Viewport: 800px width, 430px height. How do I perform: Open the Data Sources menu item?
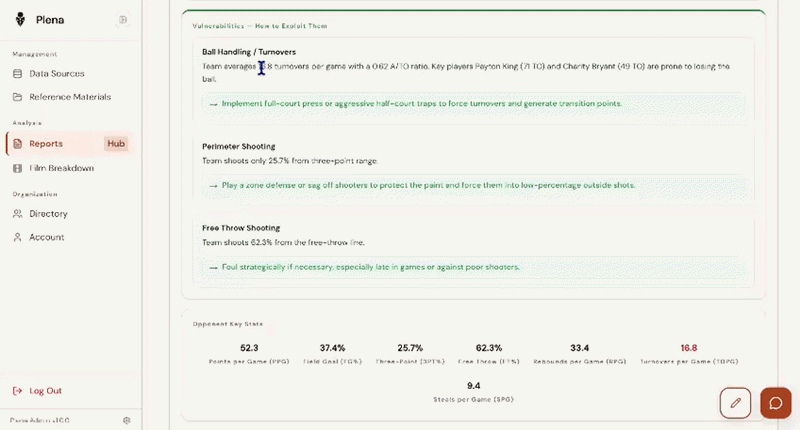pos(57,73)
